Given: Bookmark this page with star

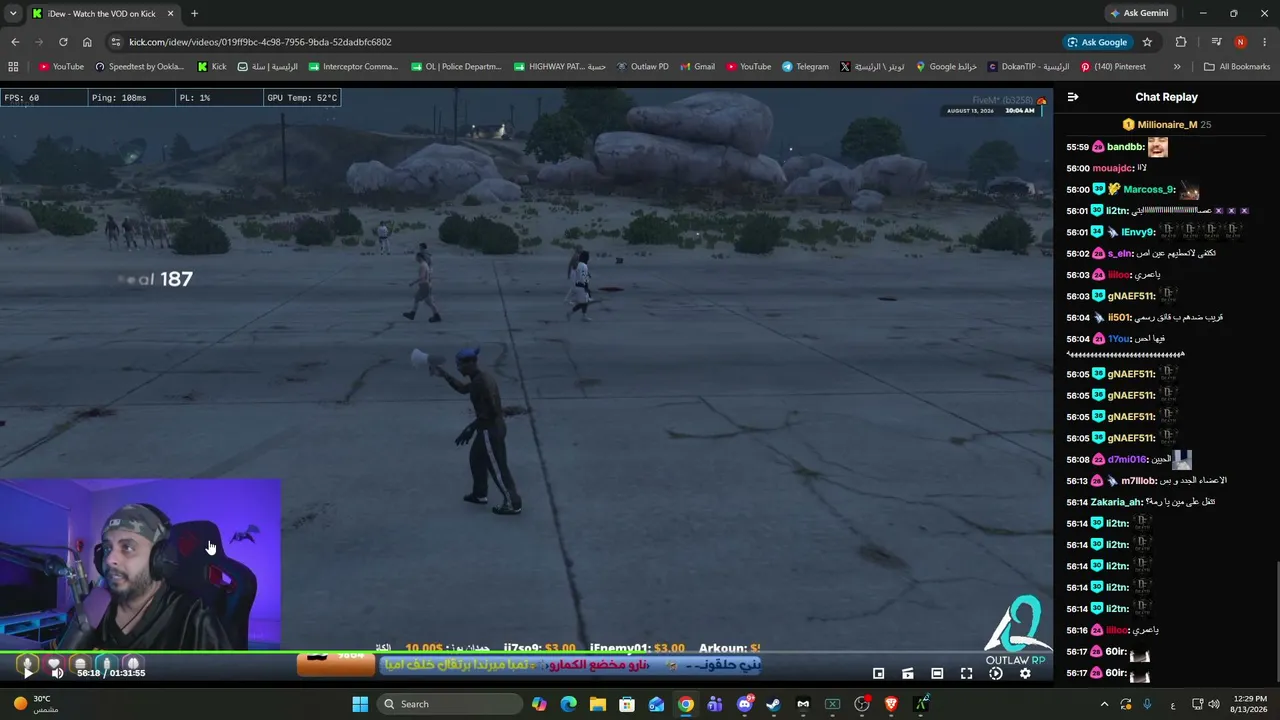Looking at the screenshot, I should [1147, 42].
